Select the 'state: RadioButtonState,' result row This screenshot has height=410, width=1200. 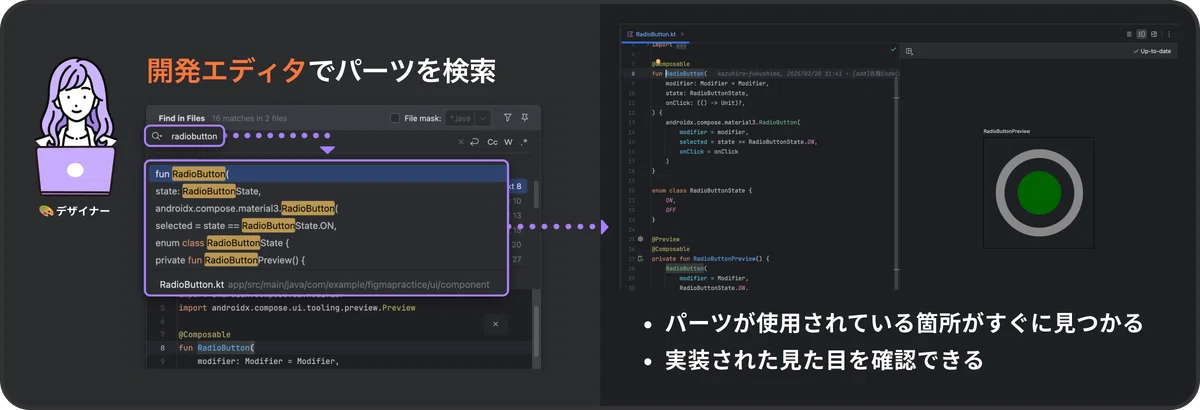(x=327, y=191)
